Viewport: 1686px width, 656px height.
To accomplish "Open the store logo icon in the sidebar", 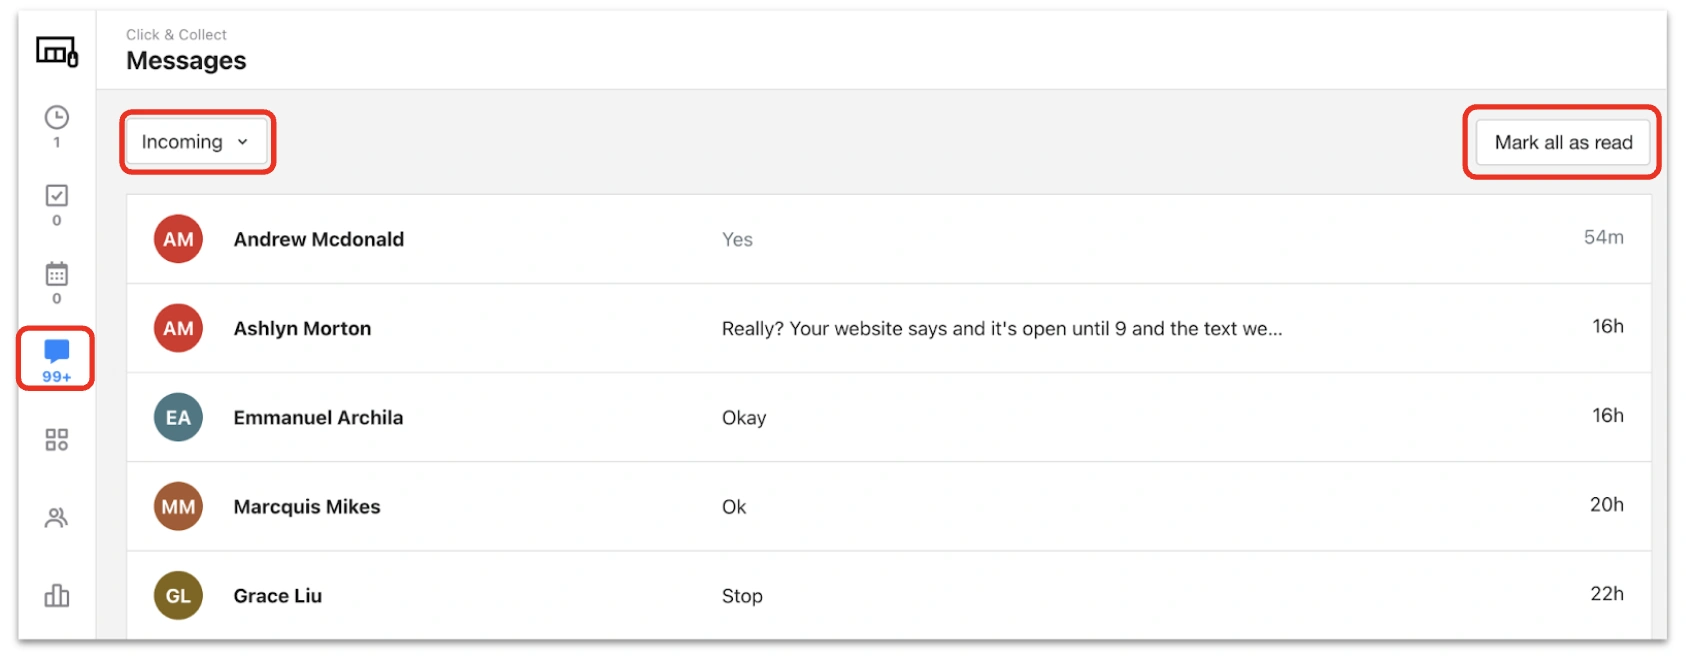I will click(x=57, y=51).
